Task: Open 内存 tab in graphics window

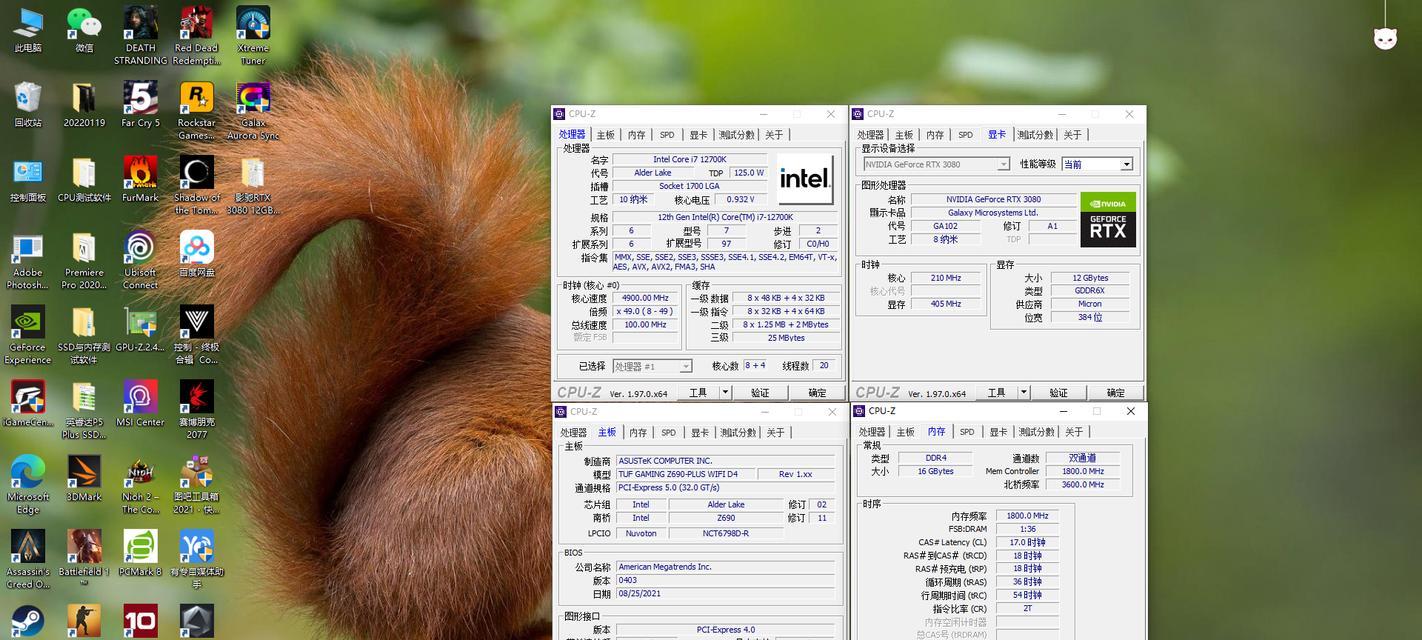Action: coord(935,135)
